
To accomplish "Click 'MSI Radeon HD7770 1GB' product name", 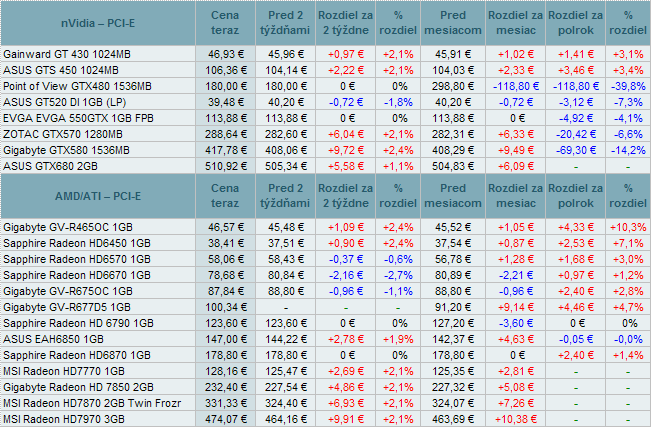I will coord(64,371).
